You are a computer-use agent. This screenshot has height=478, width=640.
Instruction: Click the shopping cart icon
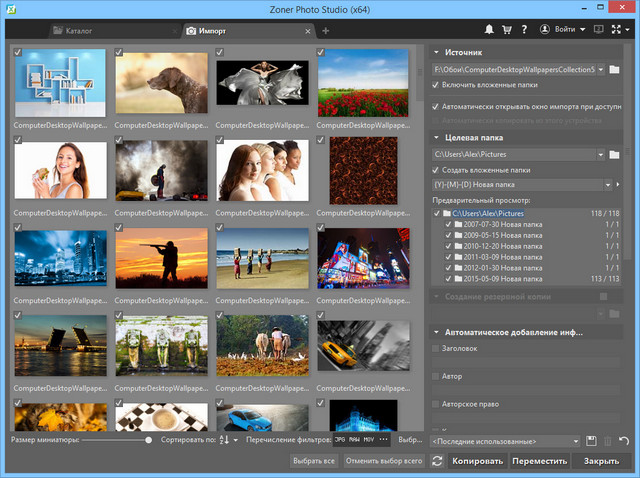pos(507,30)
